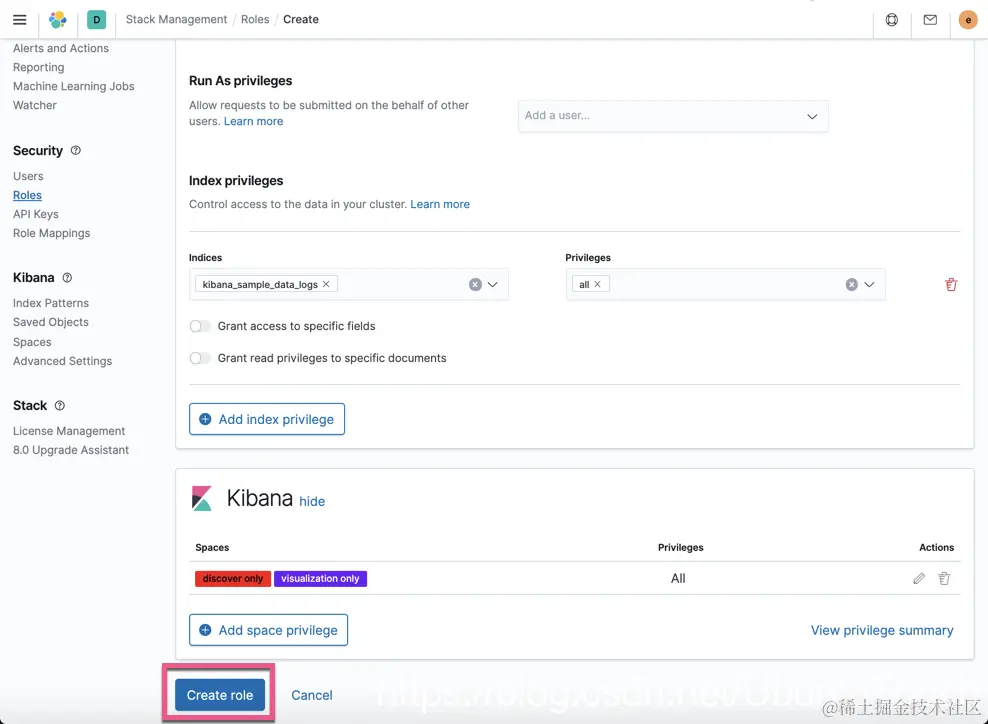Screen dimensions: 988x724
Task: Clear all selected index privileges
Action: click(x=851, y=285)
